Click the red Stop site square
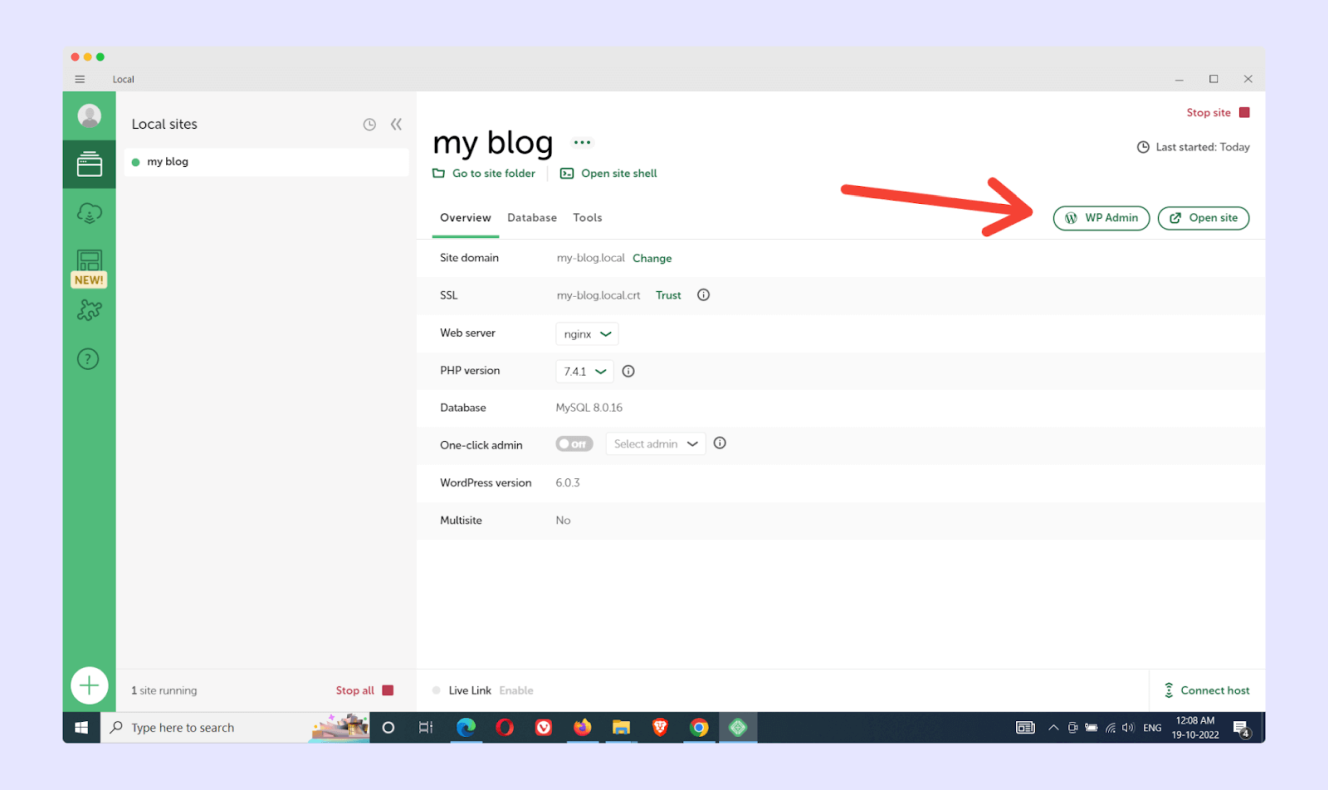 [x=1244, y=113]
